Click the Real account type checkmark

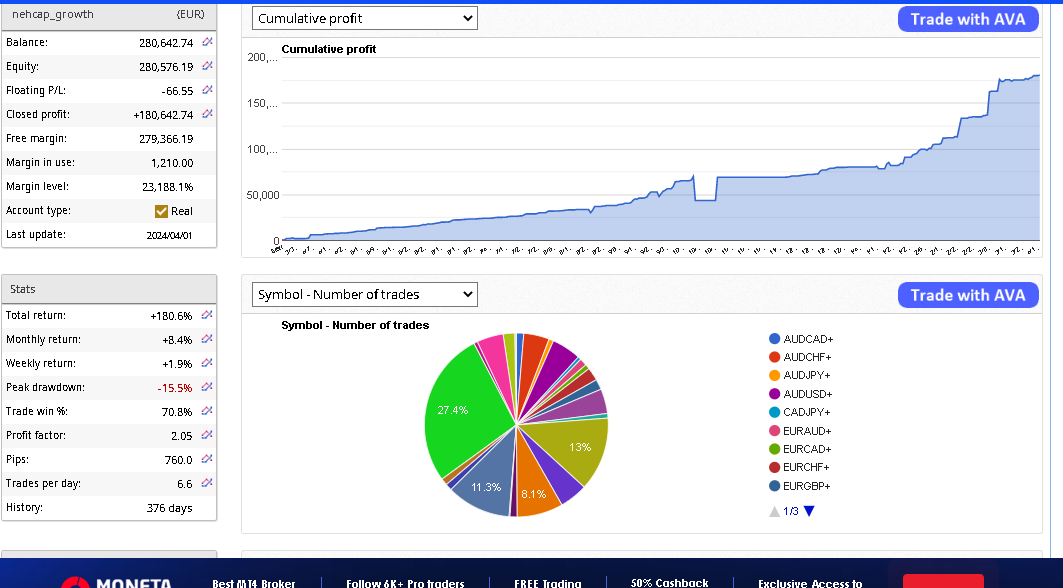point(161,211)
